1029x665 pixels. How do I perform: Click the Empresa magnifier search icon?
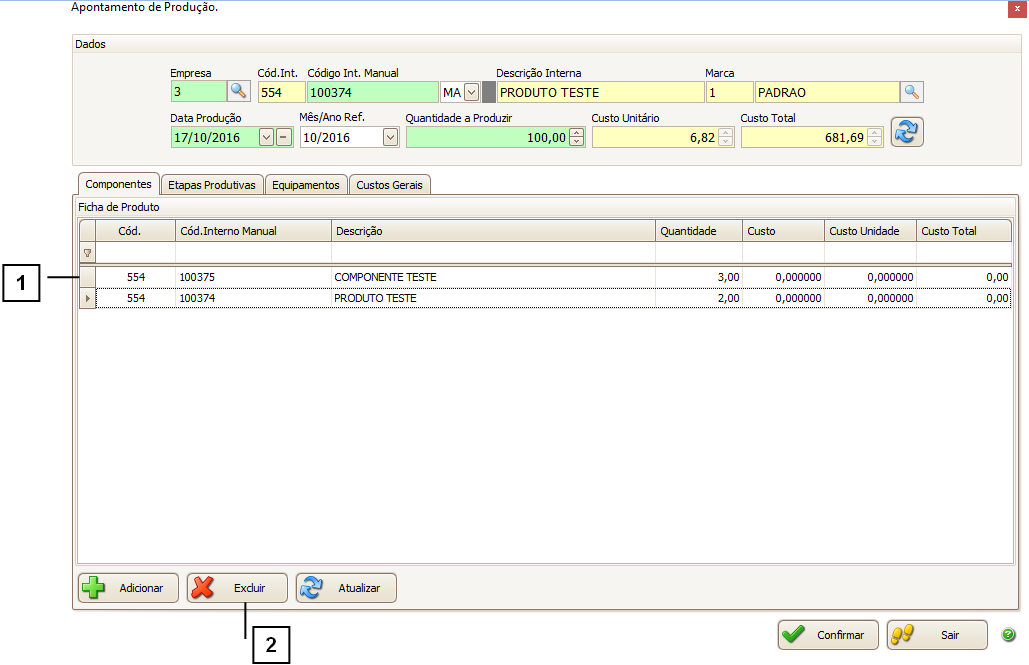click(238, 92)
